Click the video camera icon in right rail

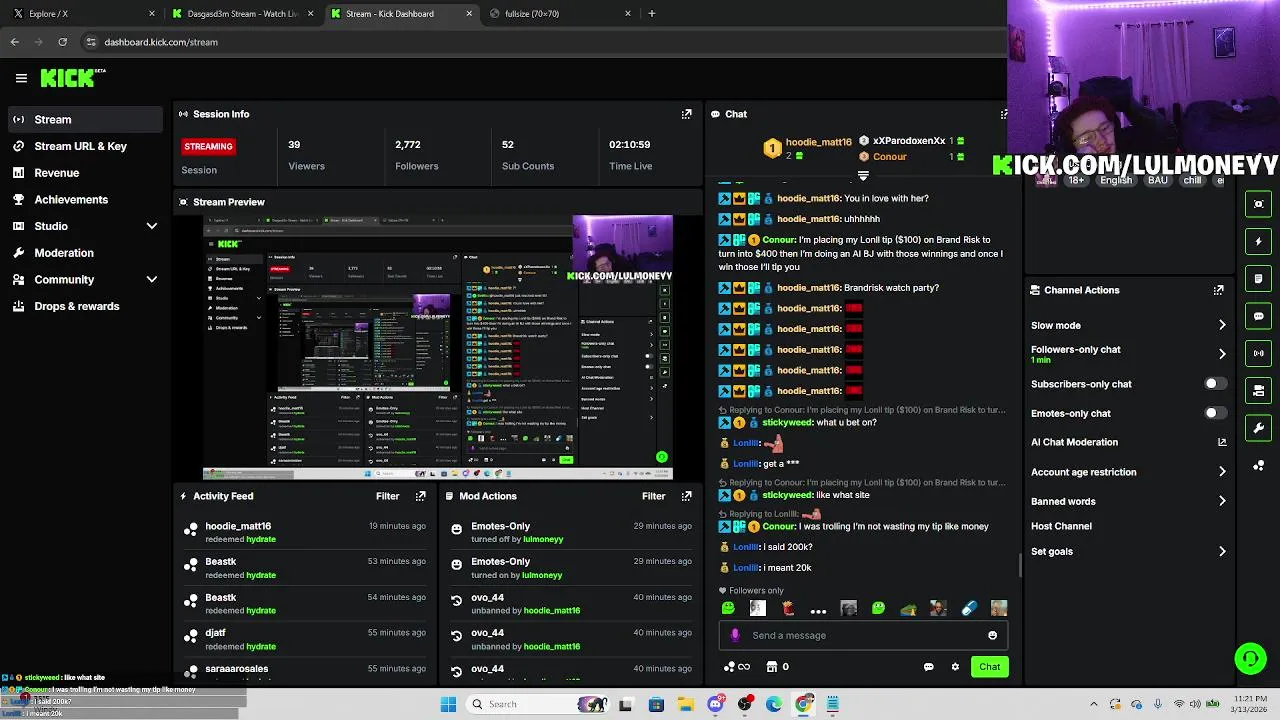click(1259, 390)
